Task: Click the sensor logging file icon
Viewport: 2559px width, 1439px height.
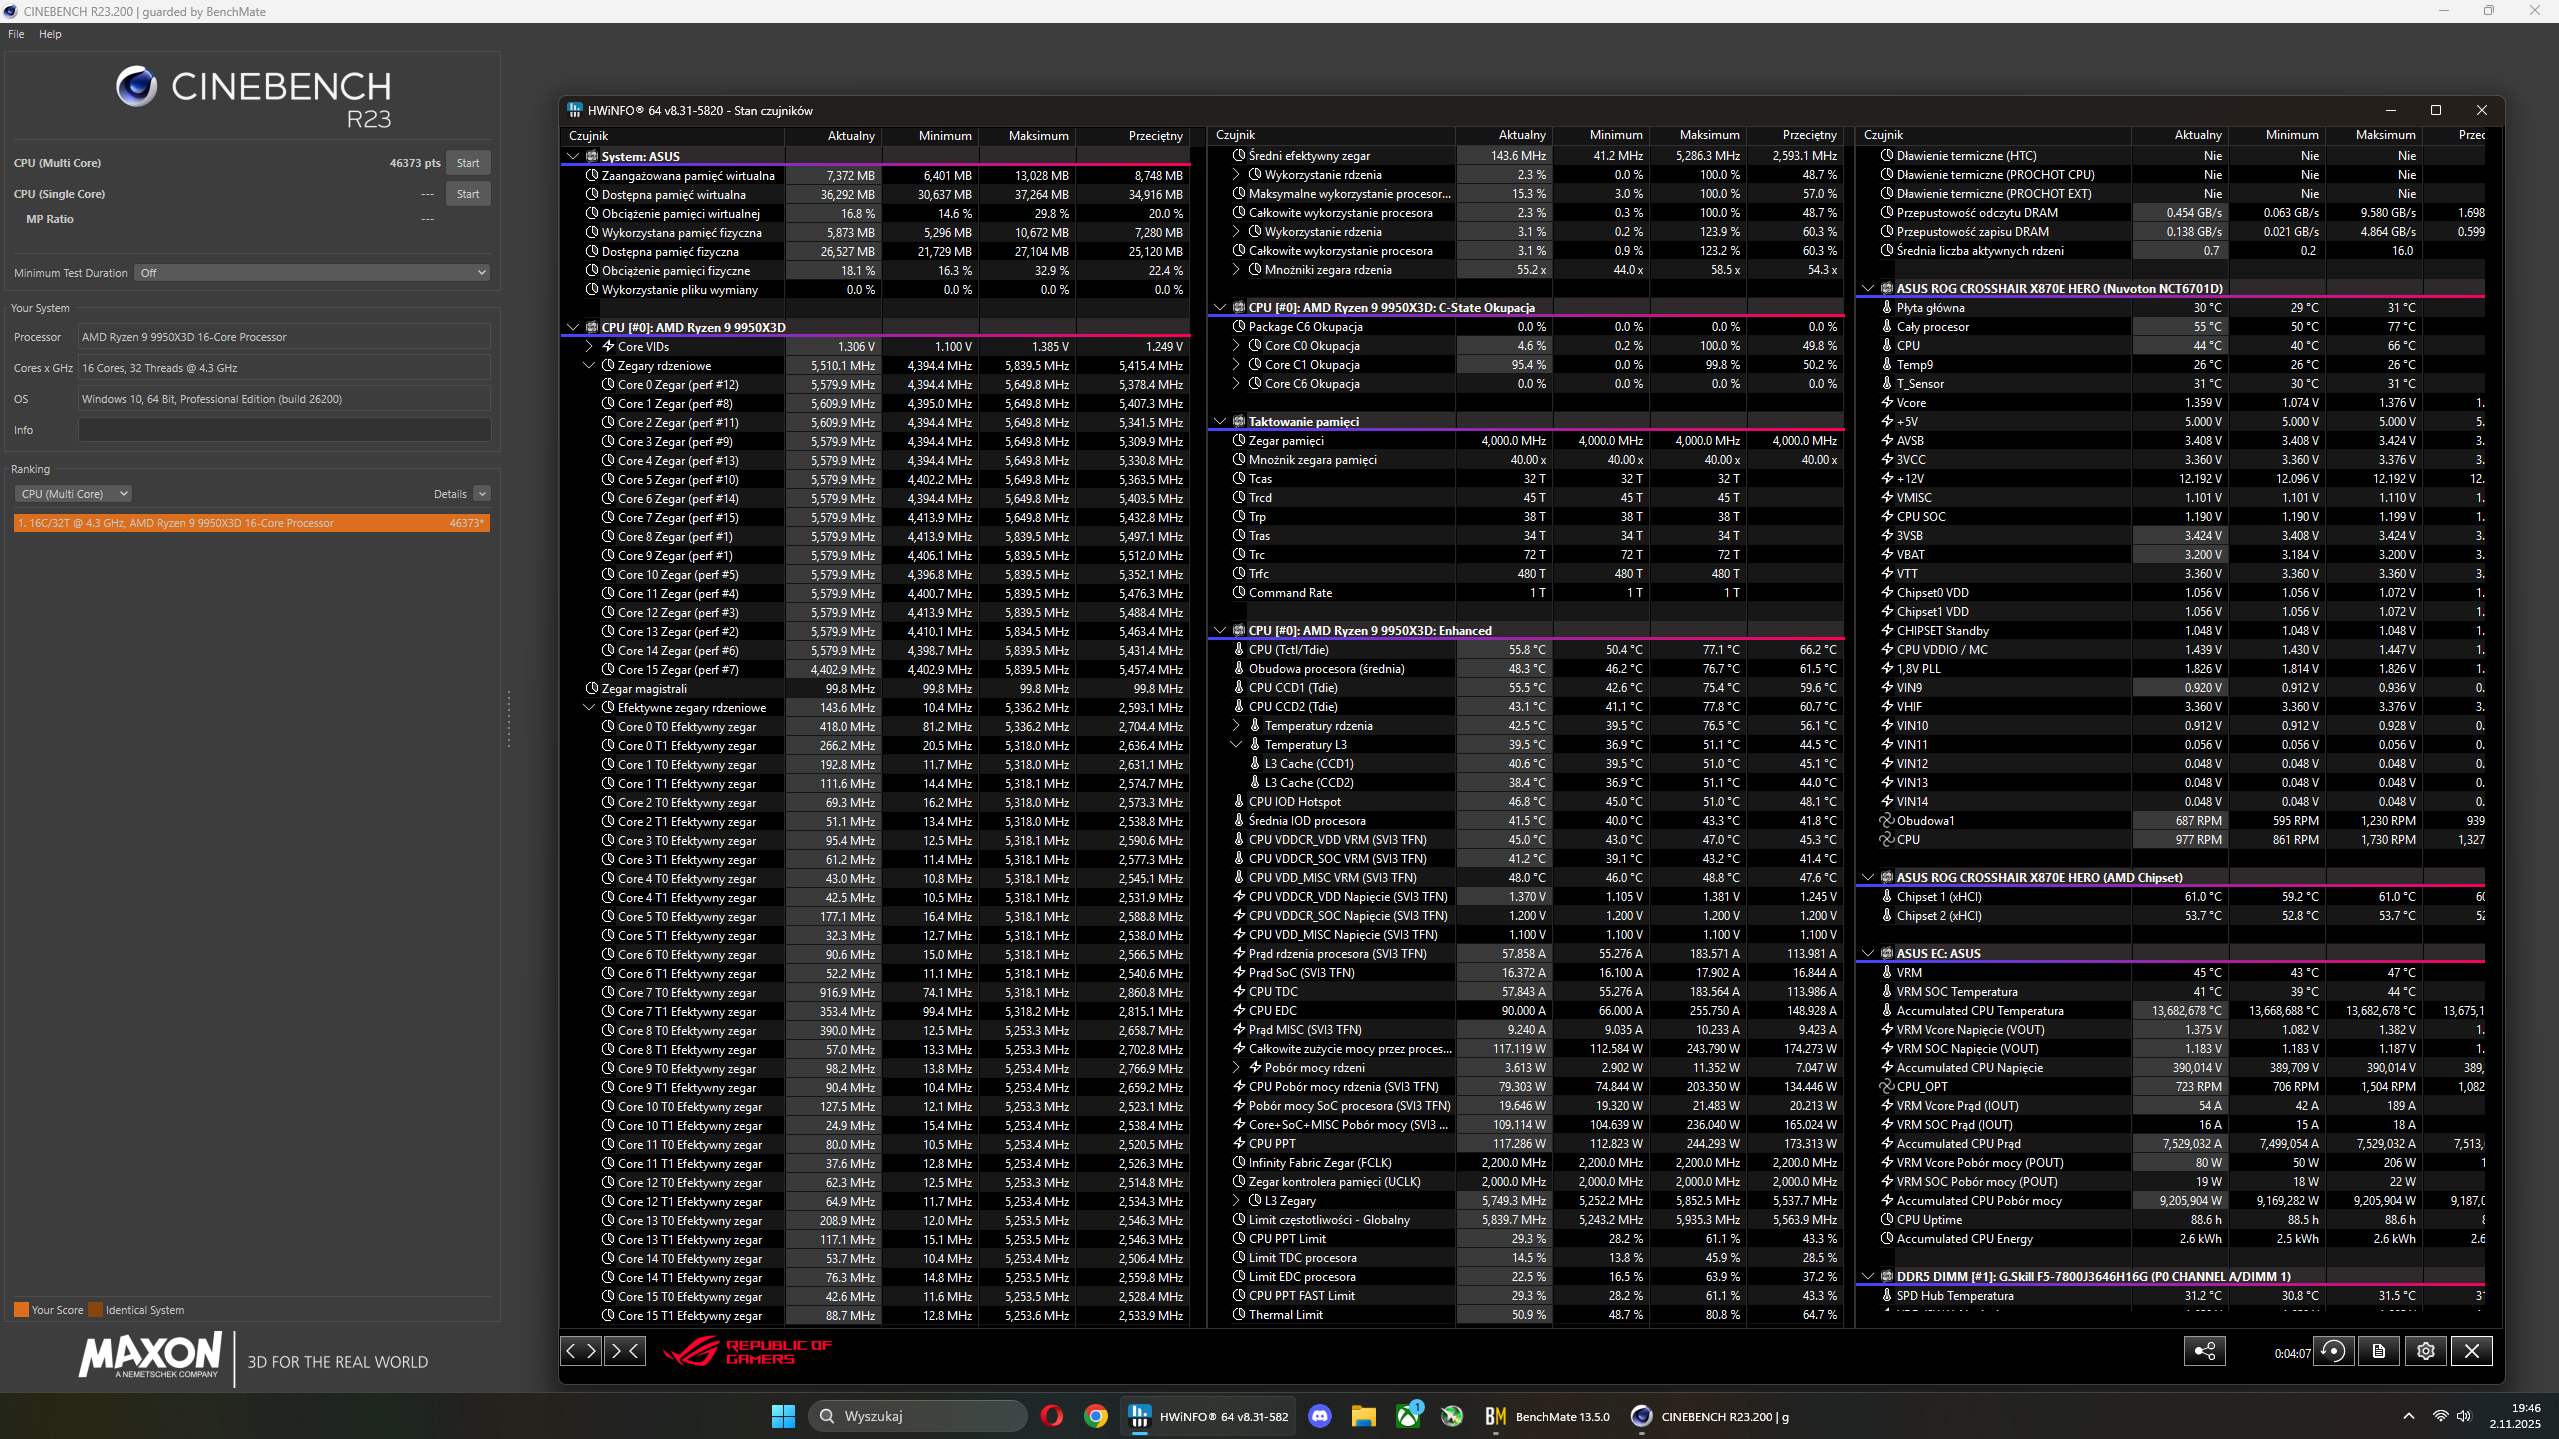Action: point(2379,1352)
